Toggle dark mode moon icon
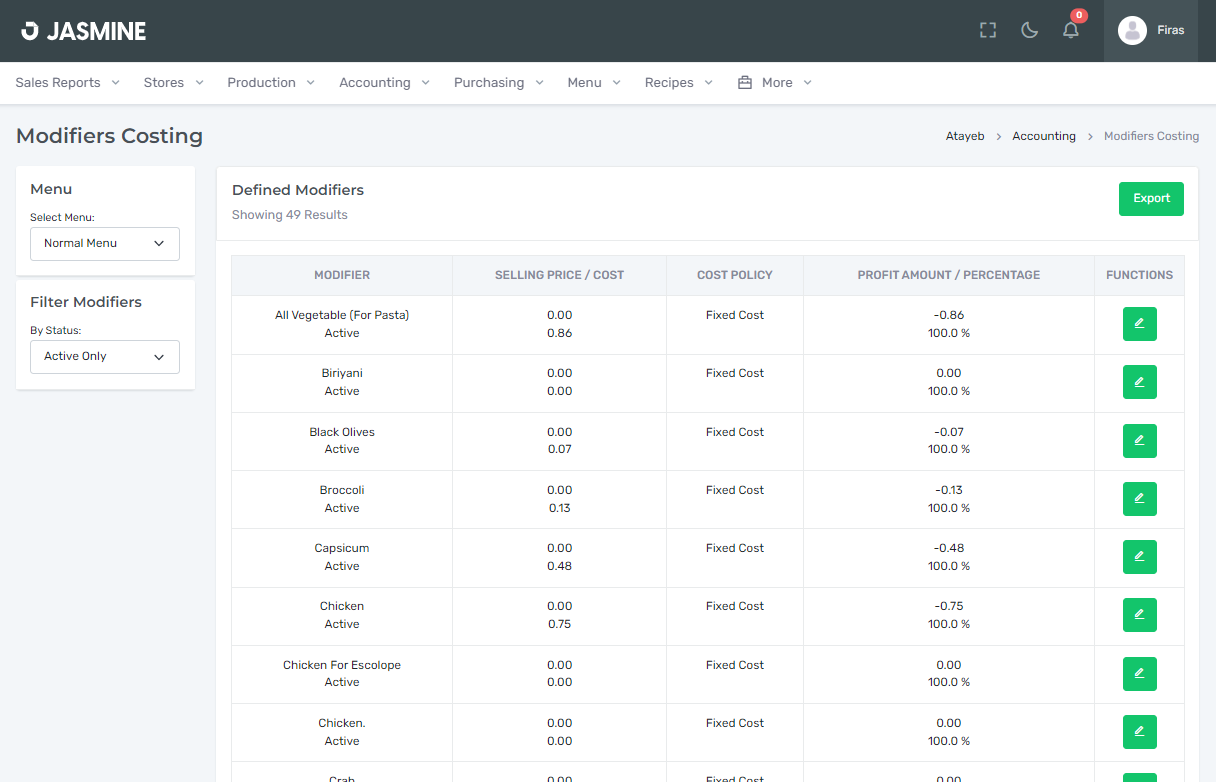This screenshot has height=782, width=1216. point(1029,30)
